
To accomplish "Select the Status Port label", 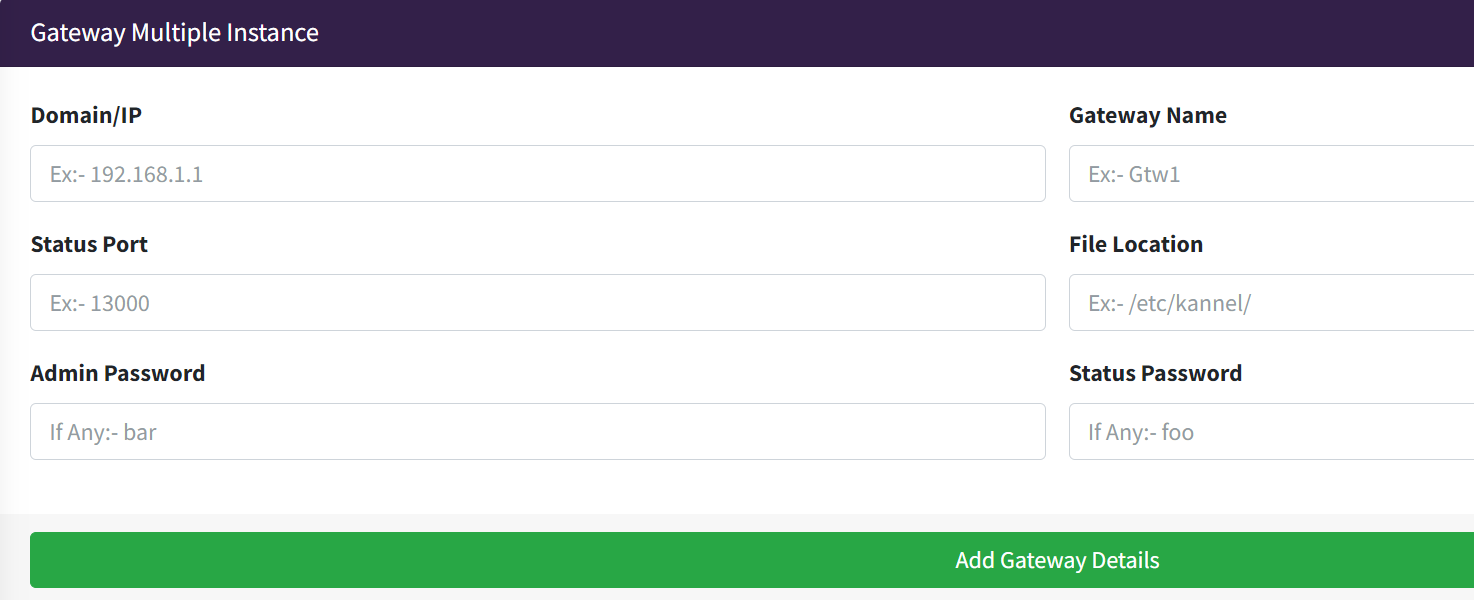I will [x=89, y=244].
